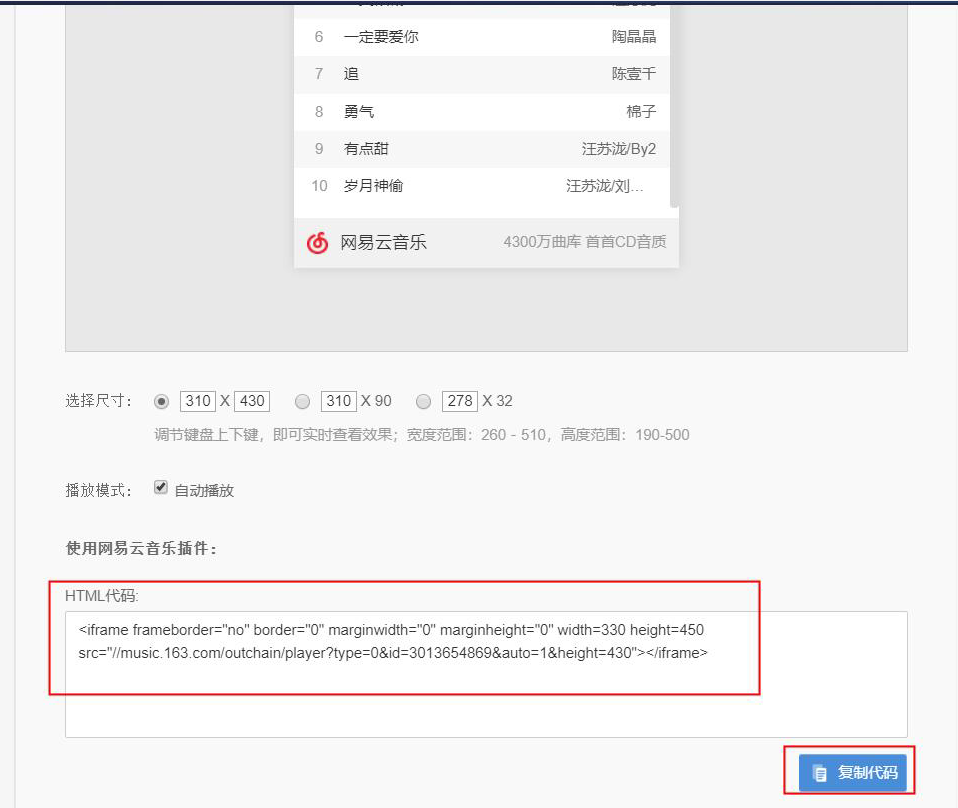Screen dimensions: 958x808
Task: Select the 310 X 430 size radio
Action: pyautogui.click(x=161, y=402)
